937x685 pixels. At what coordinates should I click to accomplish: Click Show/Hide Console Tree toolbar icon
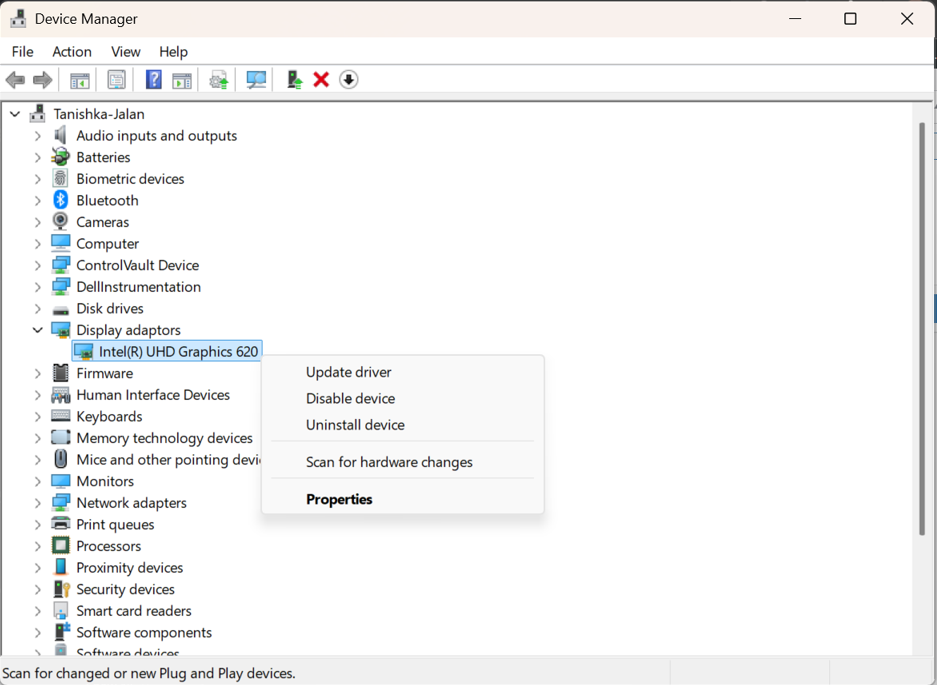79,79
